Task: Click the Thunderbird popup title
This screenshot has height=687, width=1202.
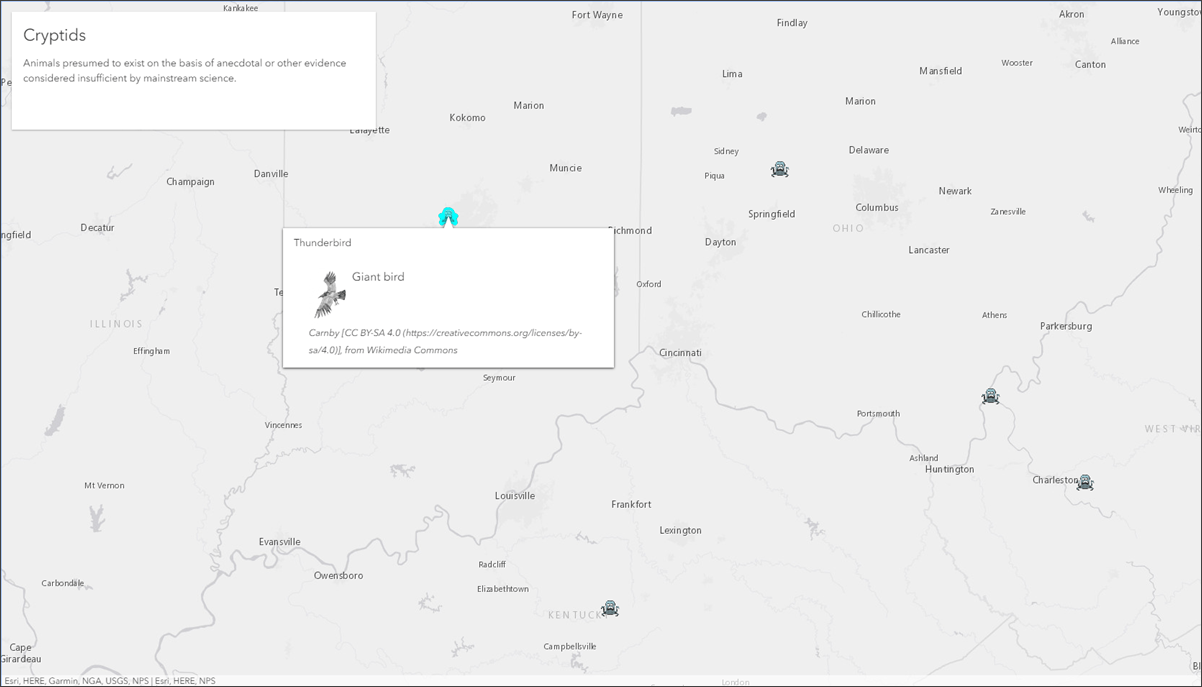Action: [x=322, y=243]
